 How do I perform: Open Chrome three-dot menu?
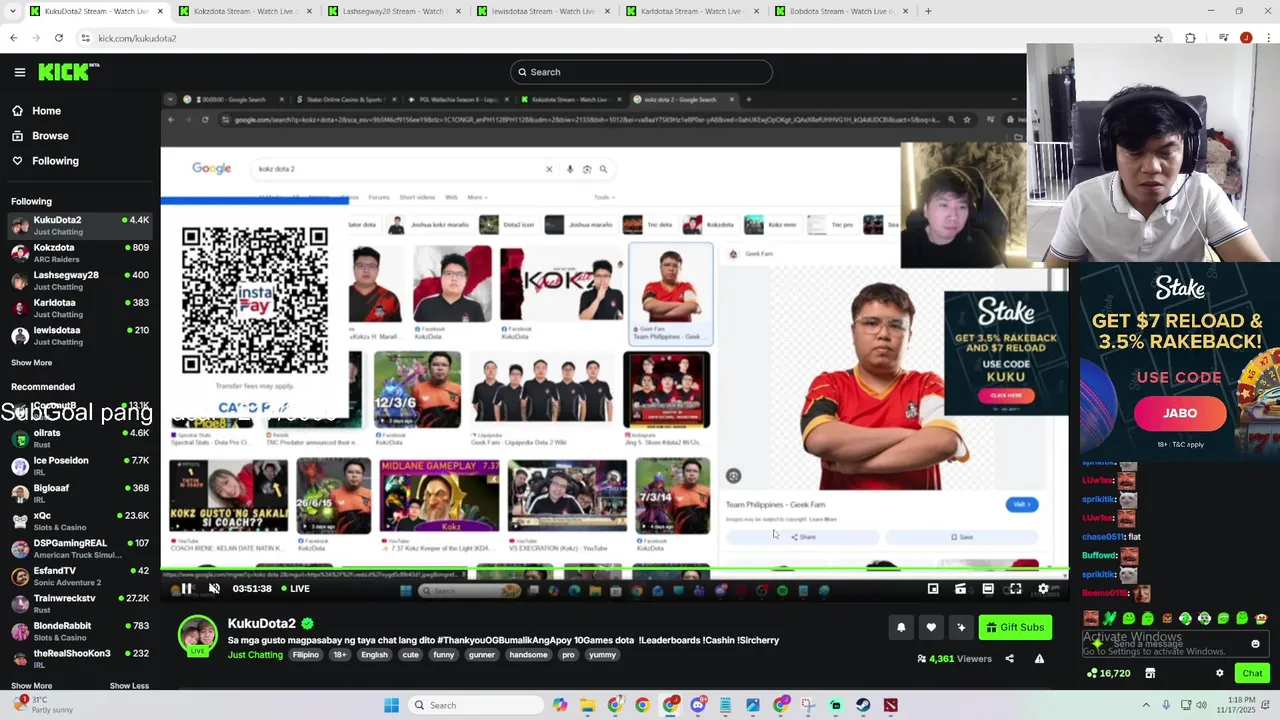coord(1268,38)
